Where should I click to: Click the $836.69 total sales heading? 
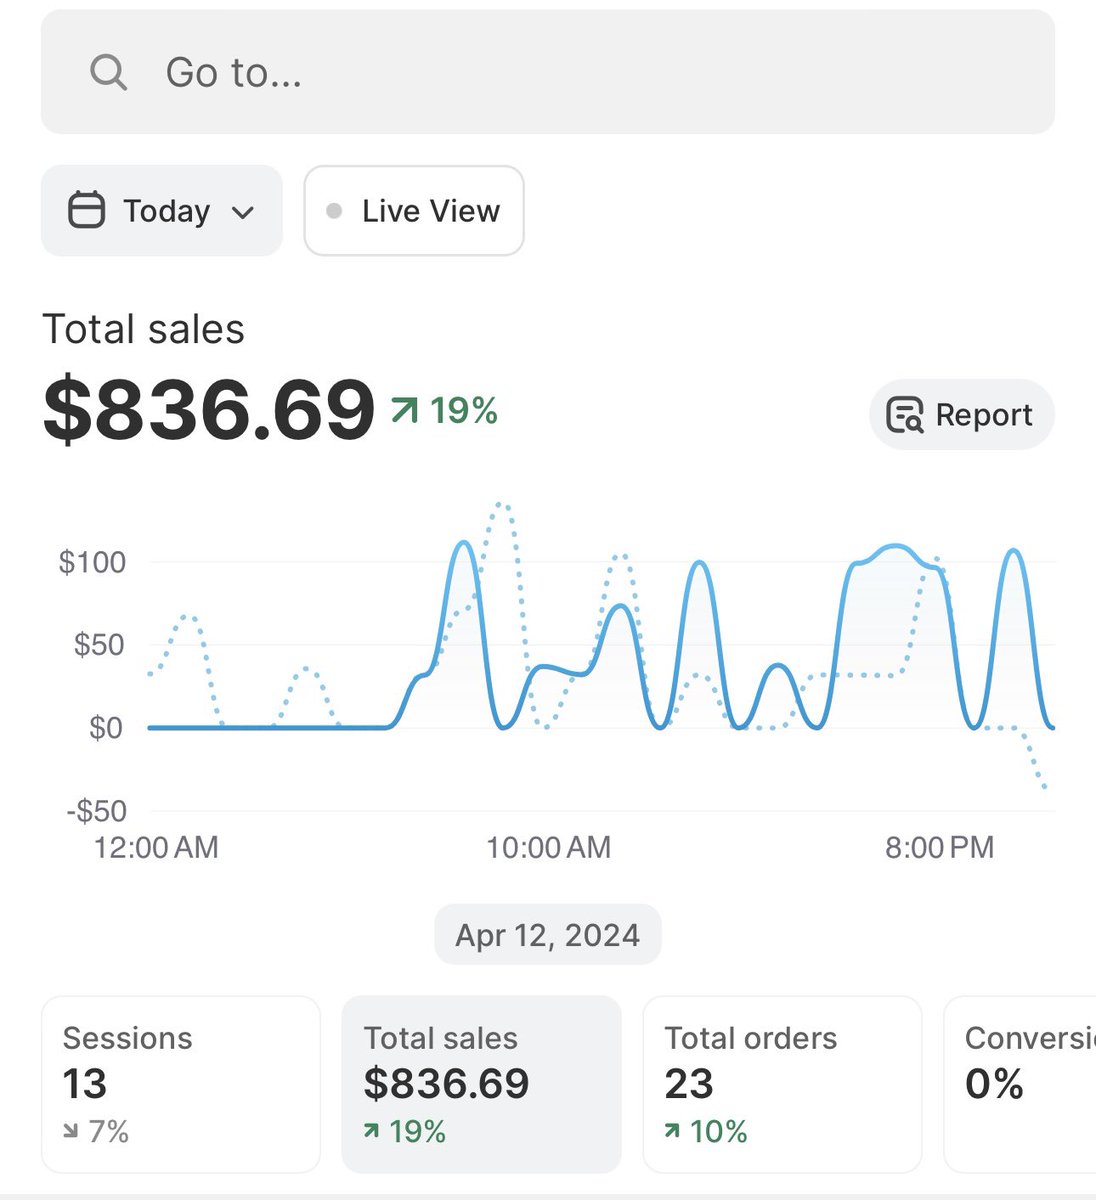(x=208, y=410)
